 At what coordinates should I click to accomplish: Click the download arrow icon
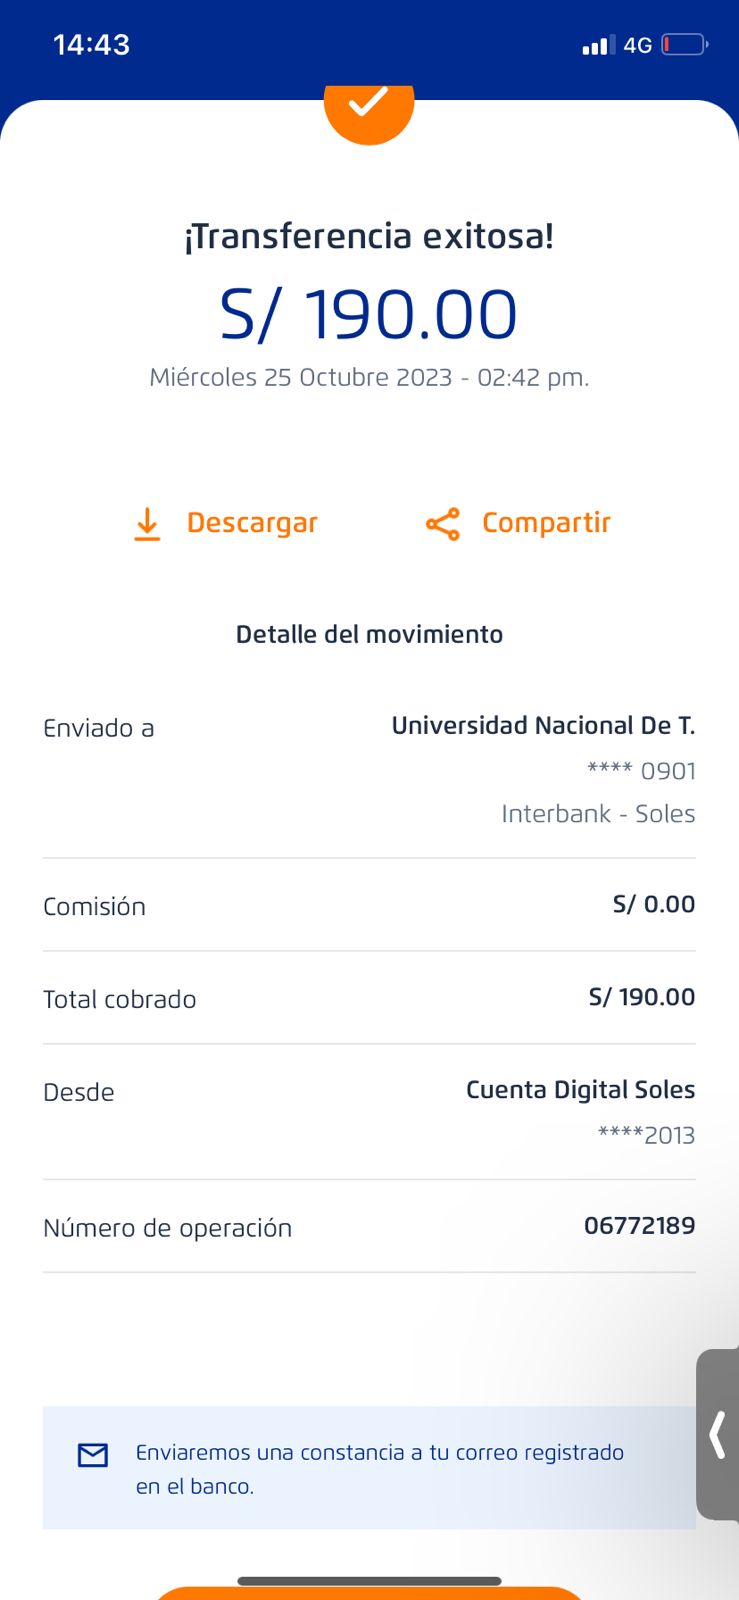pyautogui.click(x=147, y=524)
